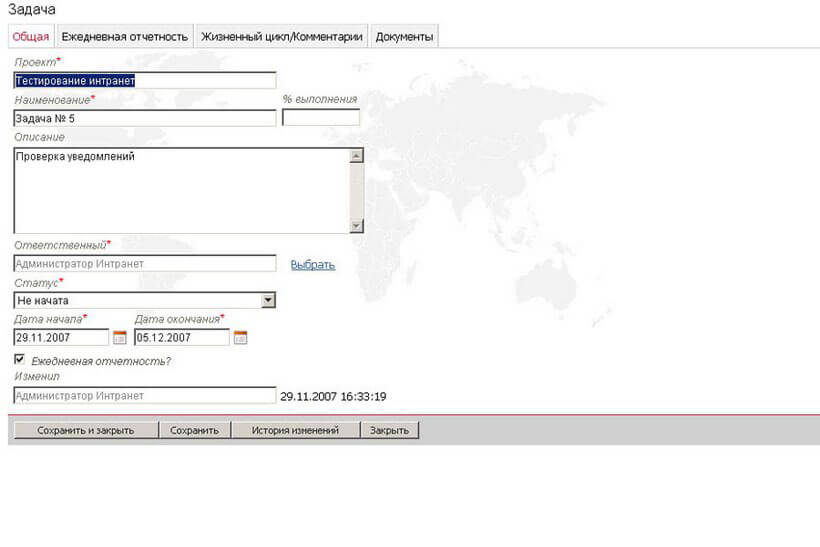Click the Закрыть button
820x547 pixels.
pyautogui.click(x=389, y=431)
